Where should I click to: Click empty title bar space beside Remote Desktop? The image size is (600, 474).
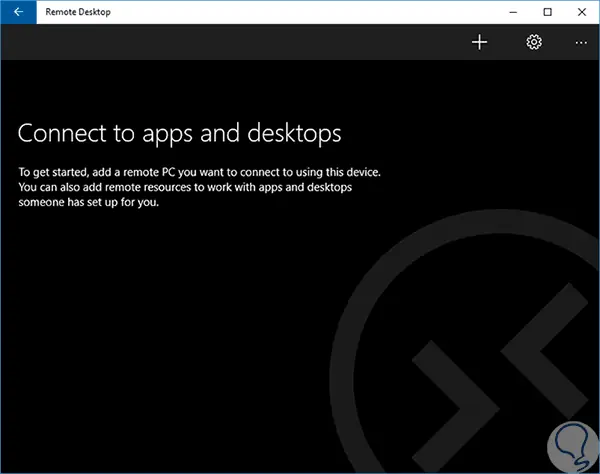pos(306,12)
